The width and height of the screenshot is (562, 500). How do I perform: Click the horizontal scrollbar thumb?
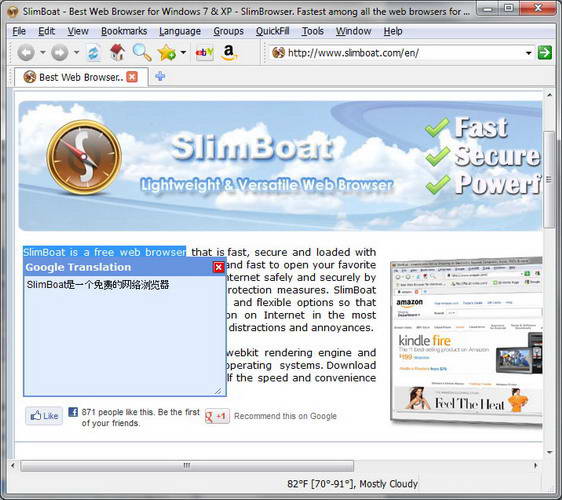(187, 466)
